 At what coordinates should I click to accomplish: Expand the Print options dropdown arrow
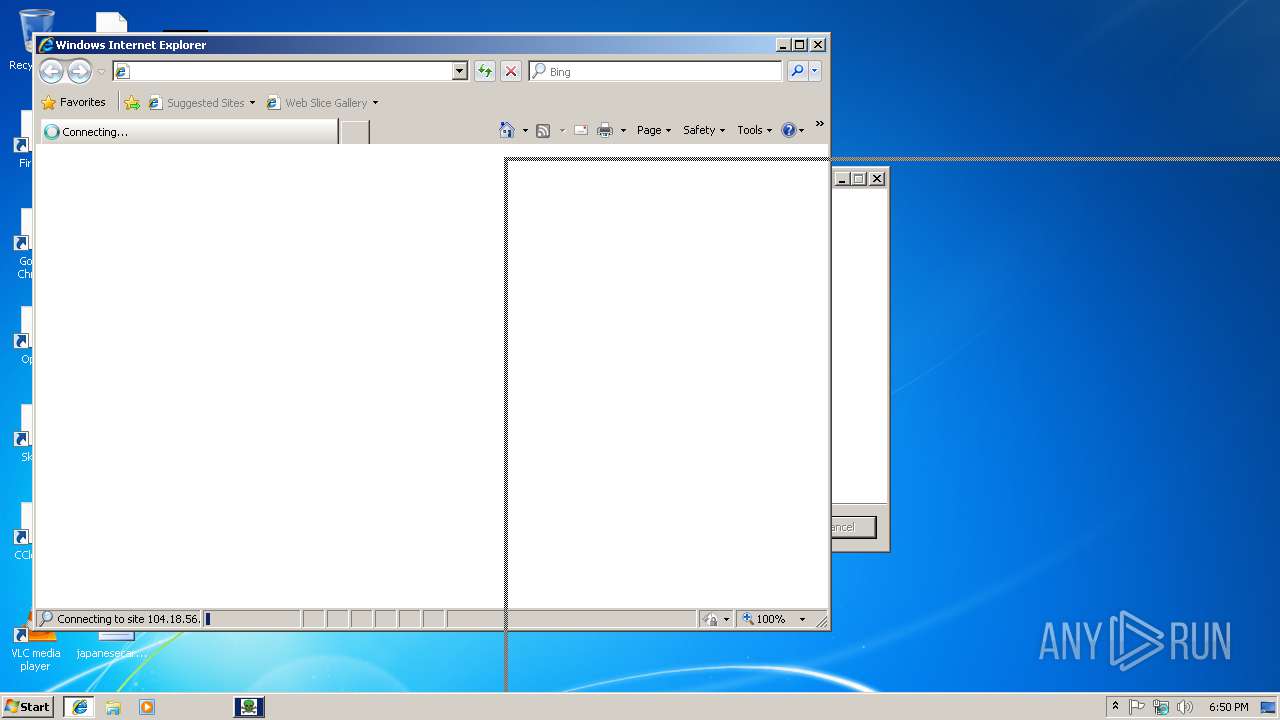click(x=623, y=130)
